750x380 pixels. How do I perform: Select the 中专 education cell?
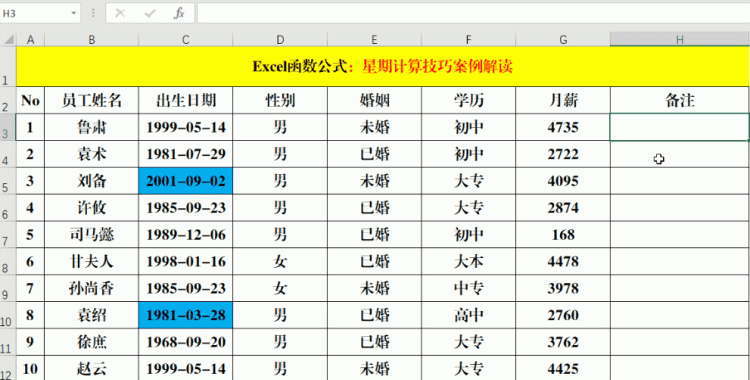click(x=468, y=288)
